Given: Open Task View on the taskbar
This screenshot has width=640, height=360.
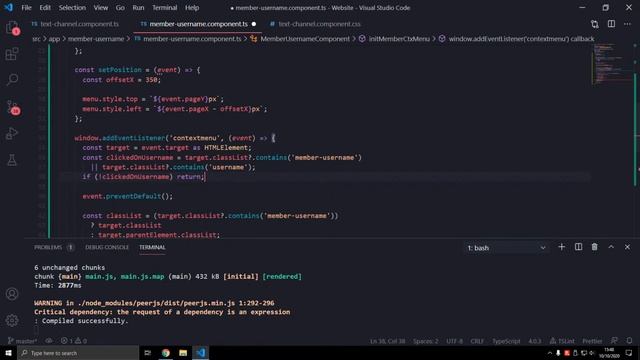Looking at the screenshot, I should [x=148, y=353].
